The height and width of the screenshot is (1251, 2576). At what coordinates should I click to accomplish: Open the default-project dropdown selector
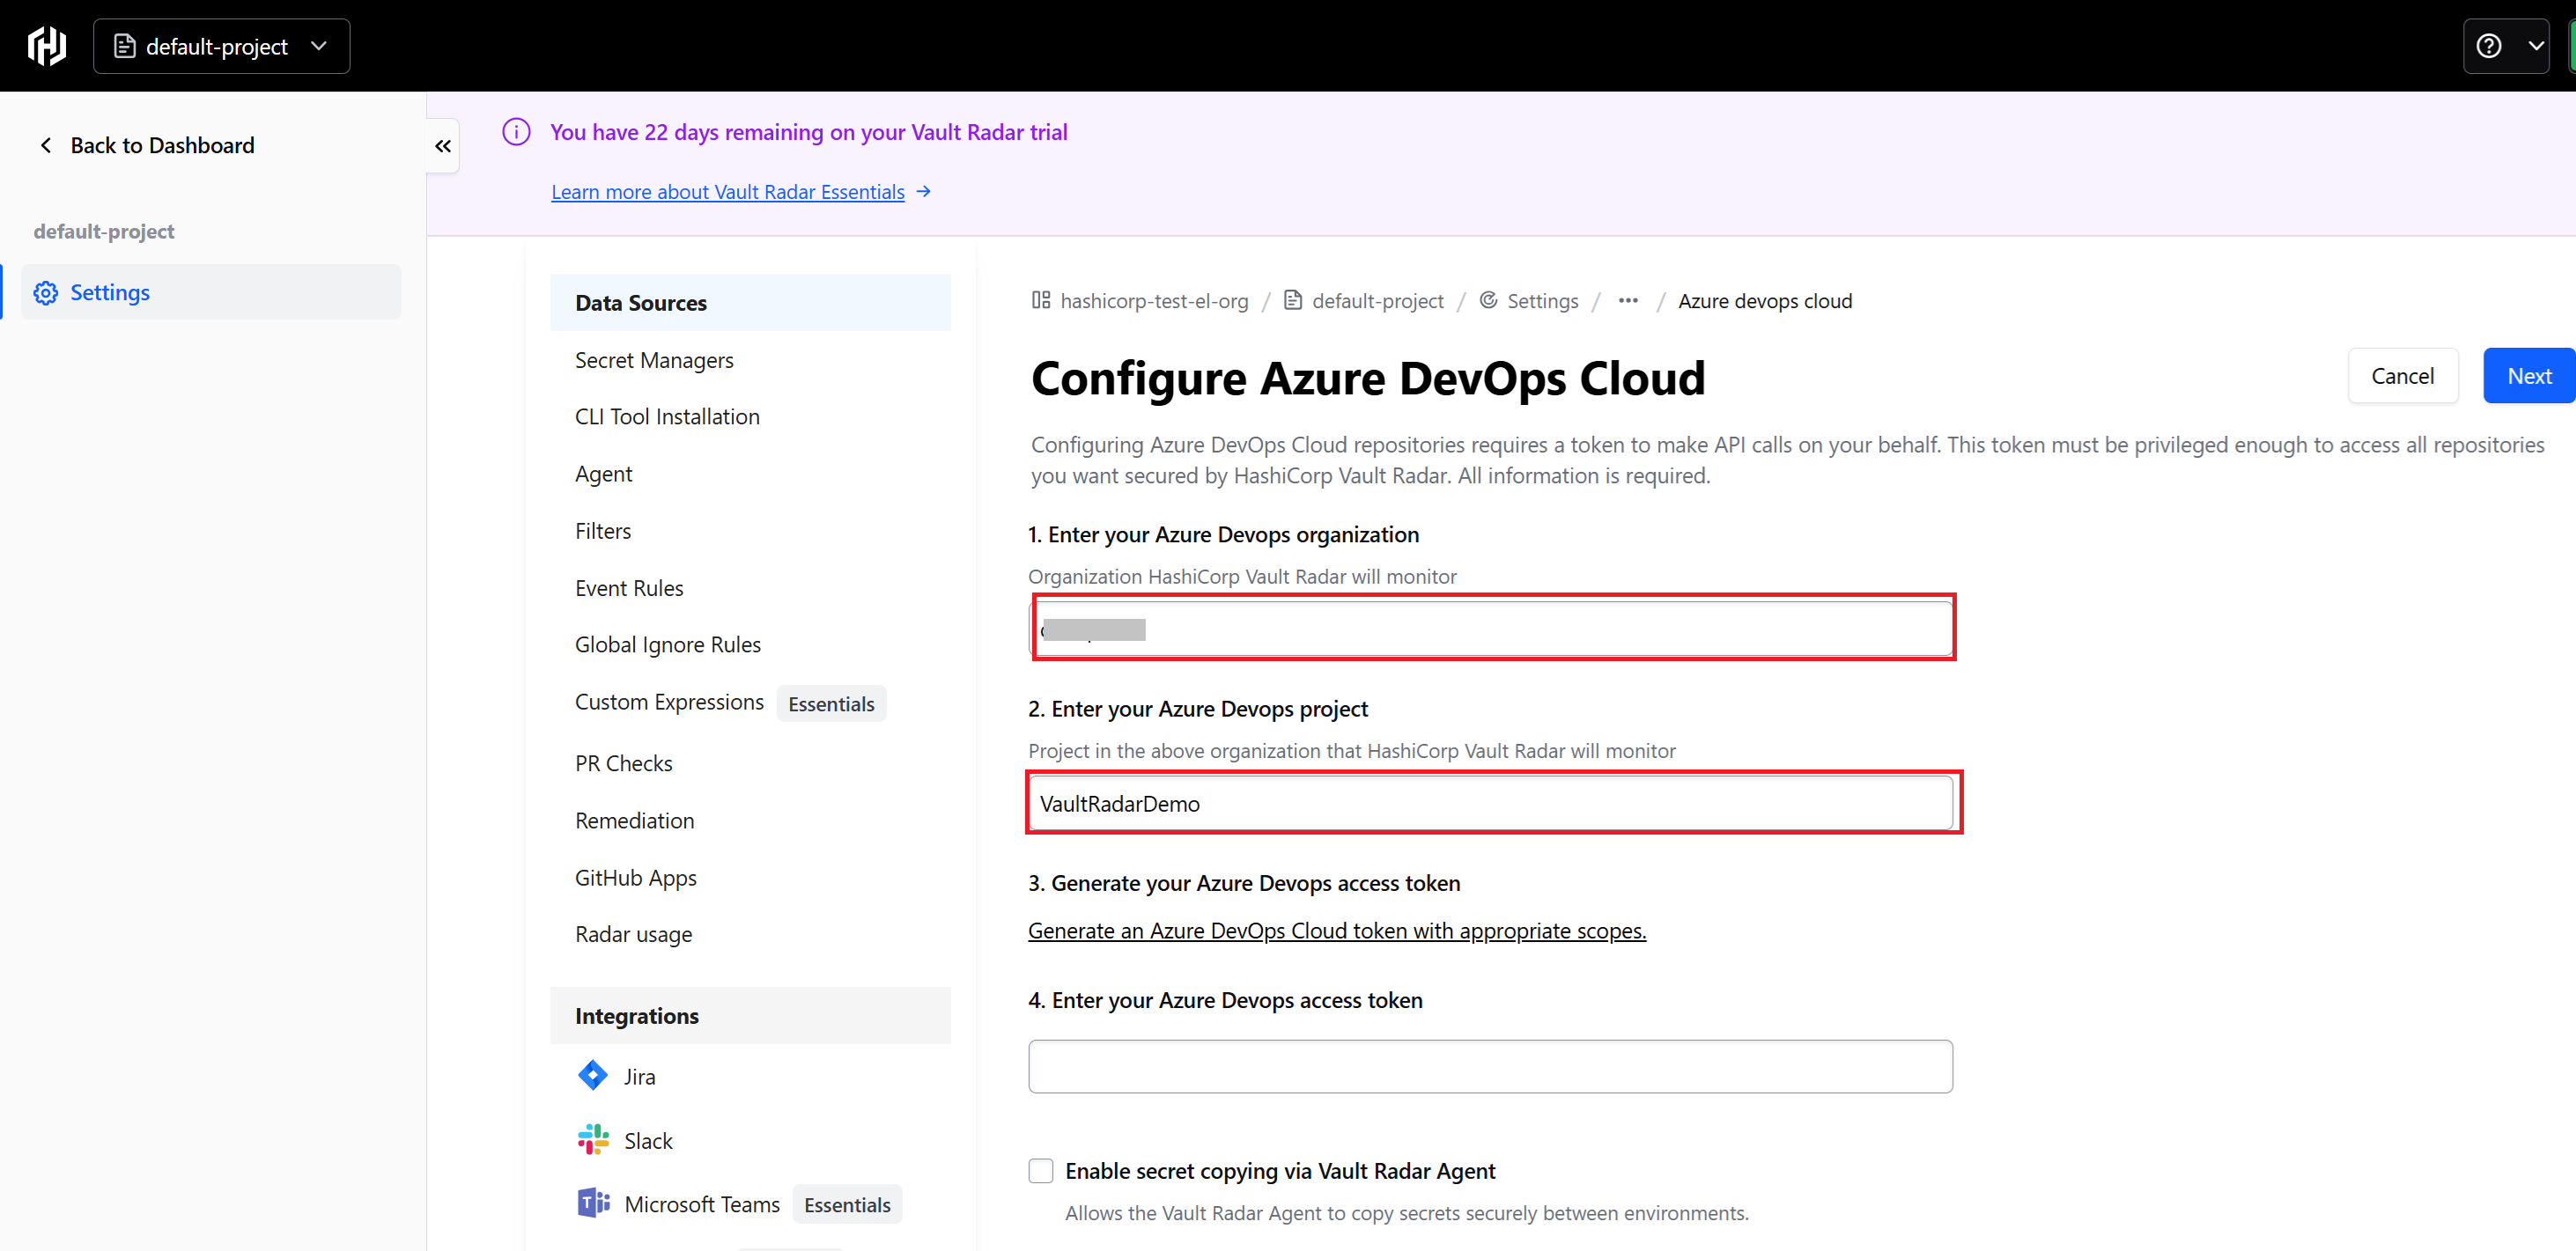coord(222,46)
